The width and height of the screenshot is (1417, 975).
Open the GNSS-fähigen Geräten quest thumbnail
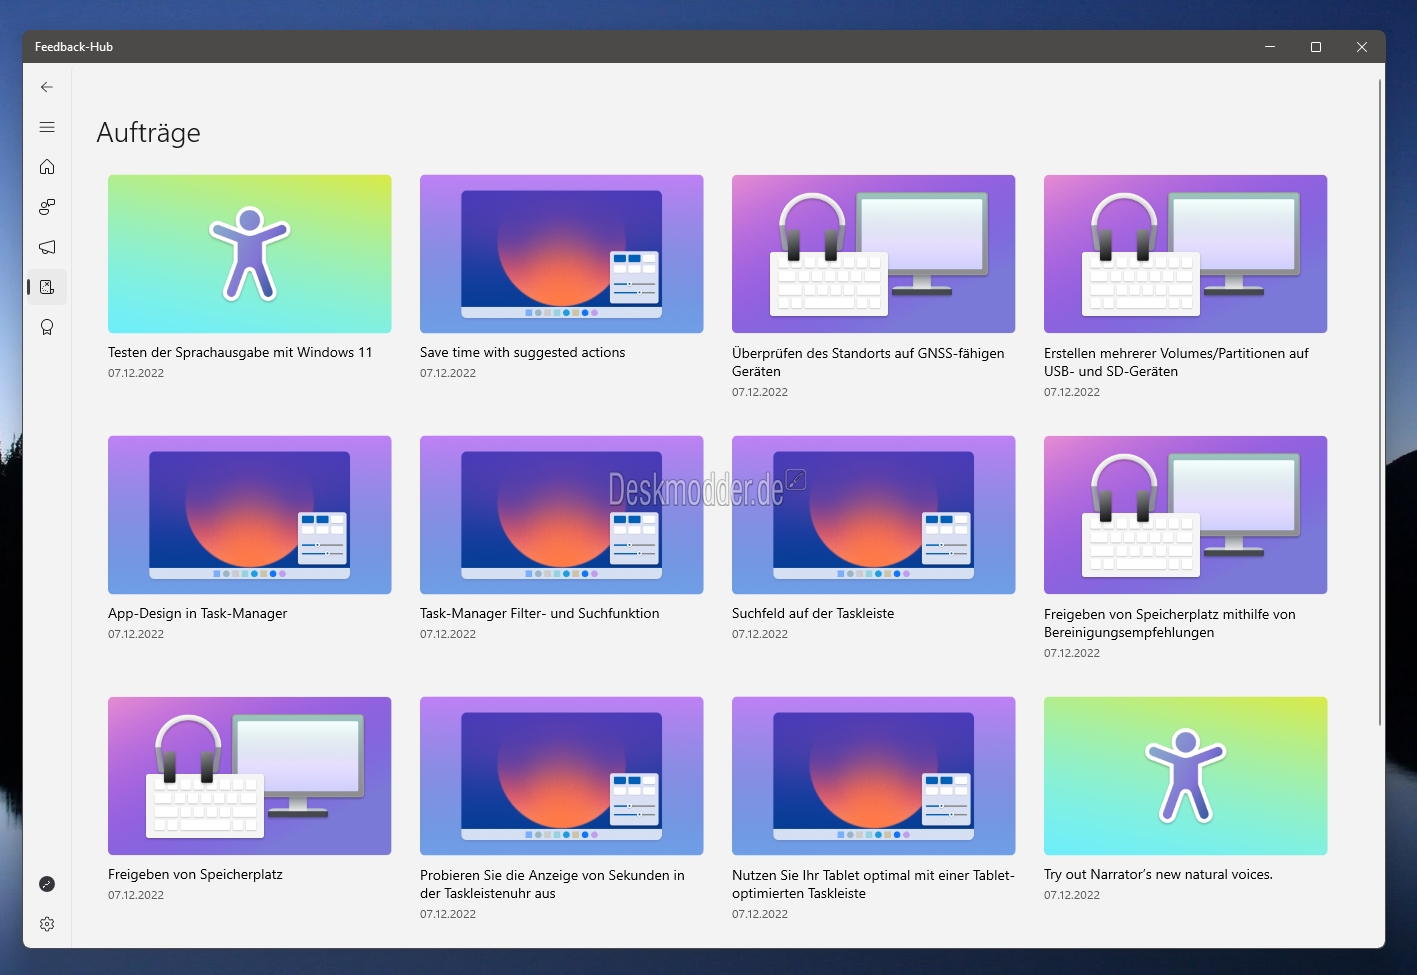click(x=873, y=254)
